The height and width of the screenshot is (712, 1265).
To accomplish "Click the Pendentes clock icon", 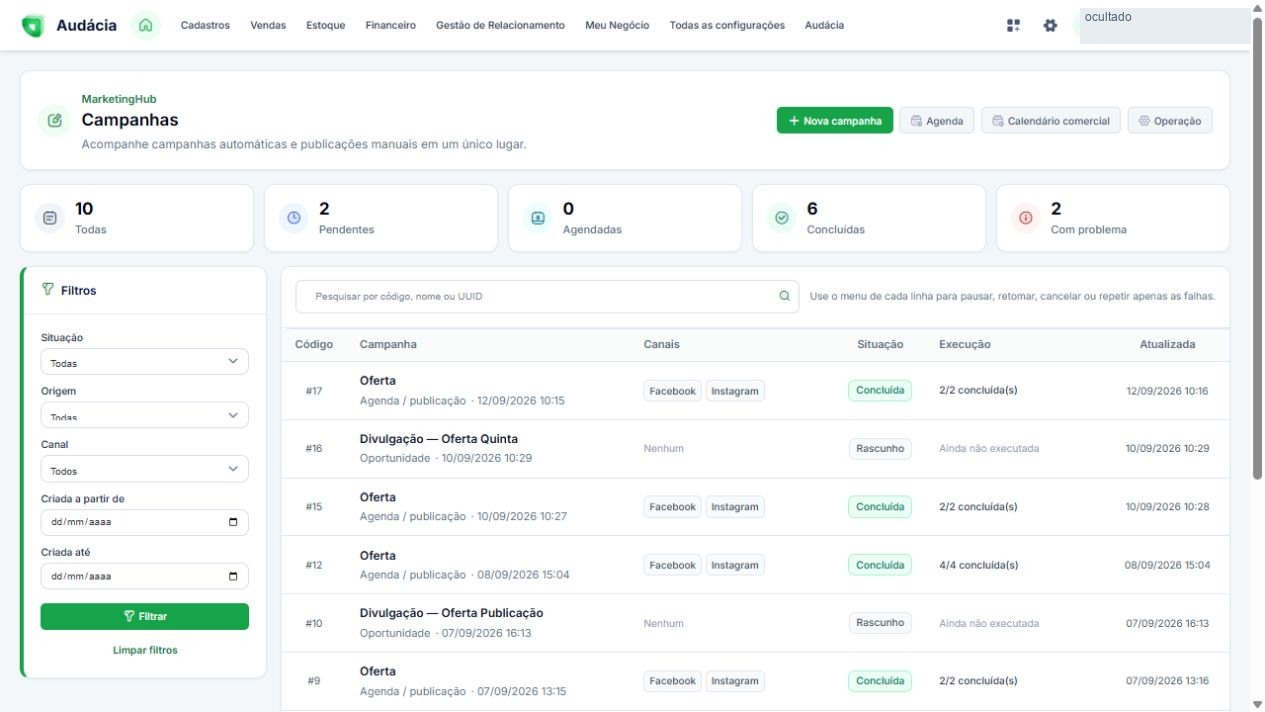I will [294, 218].
